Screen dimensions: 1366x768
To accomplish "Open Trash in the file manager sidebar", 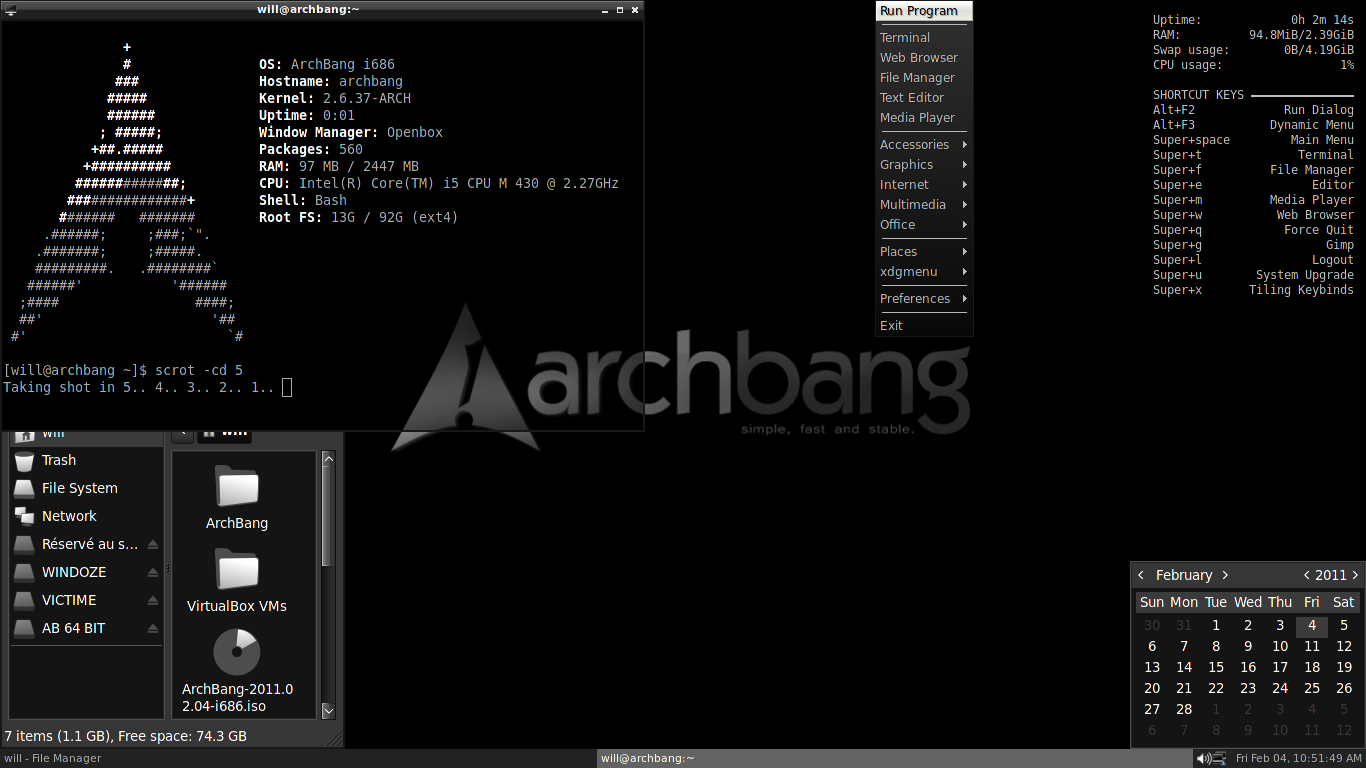I will tap(86, 460).
